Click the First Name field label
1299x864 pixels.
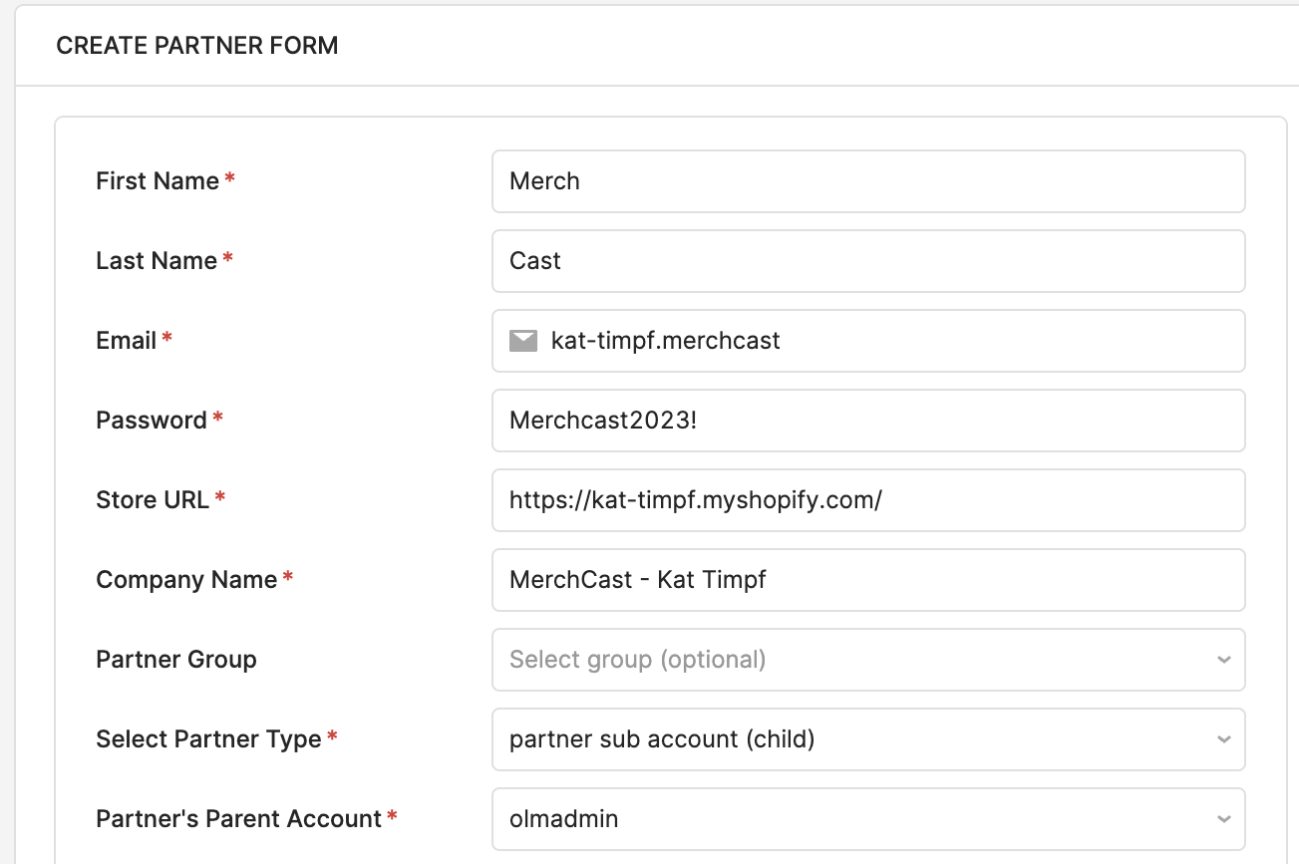pos(157,181)
